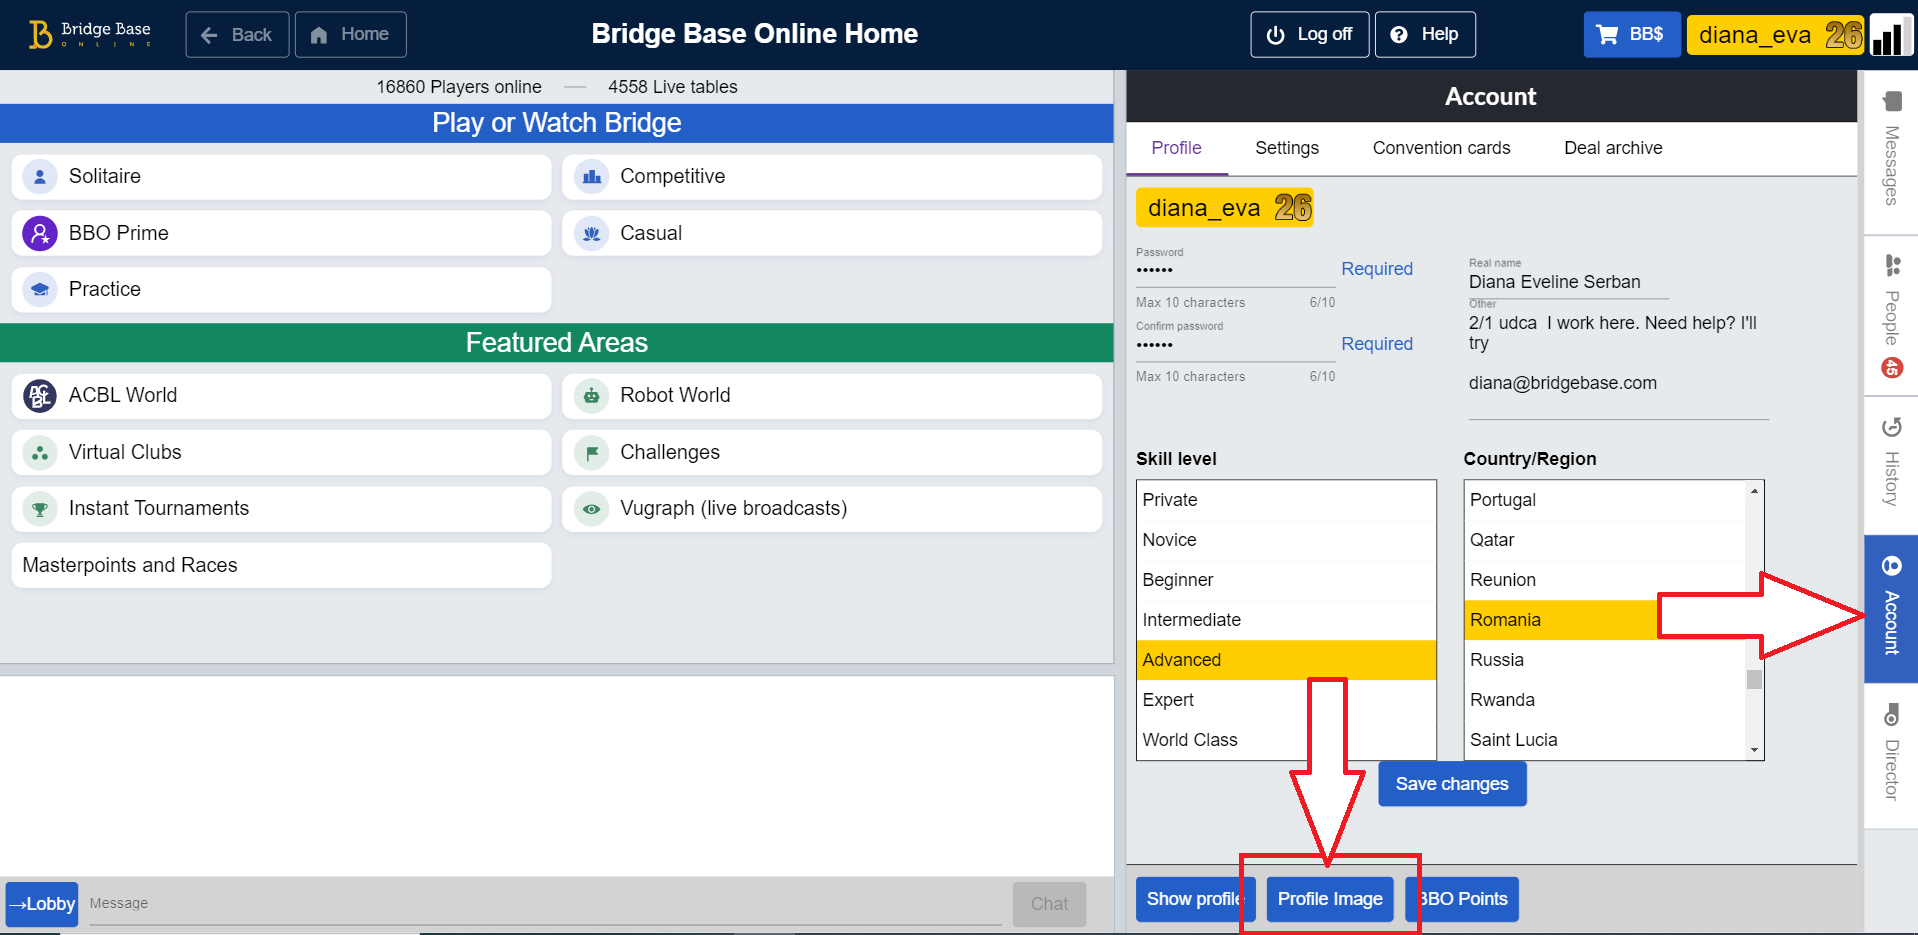Image resolution: width=1918 pixels, height=935 pixels.
Task: Open the Director side panel
Action: 1891,755
